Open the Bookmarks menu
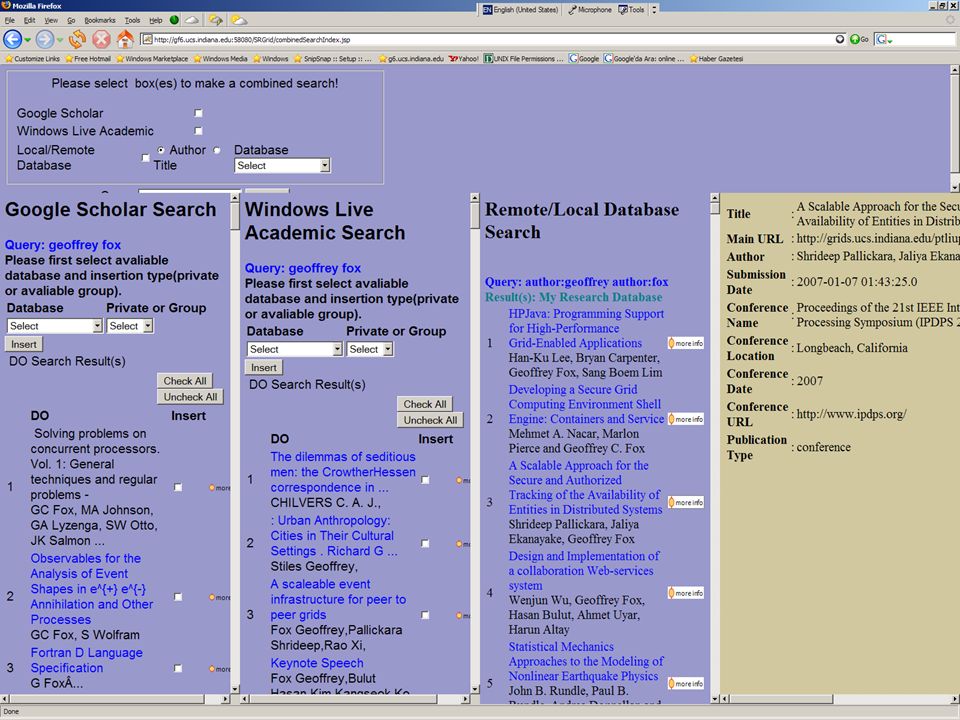The height and width of the screenshot is (720, 960). [x=100, y=20]
